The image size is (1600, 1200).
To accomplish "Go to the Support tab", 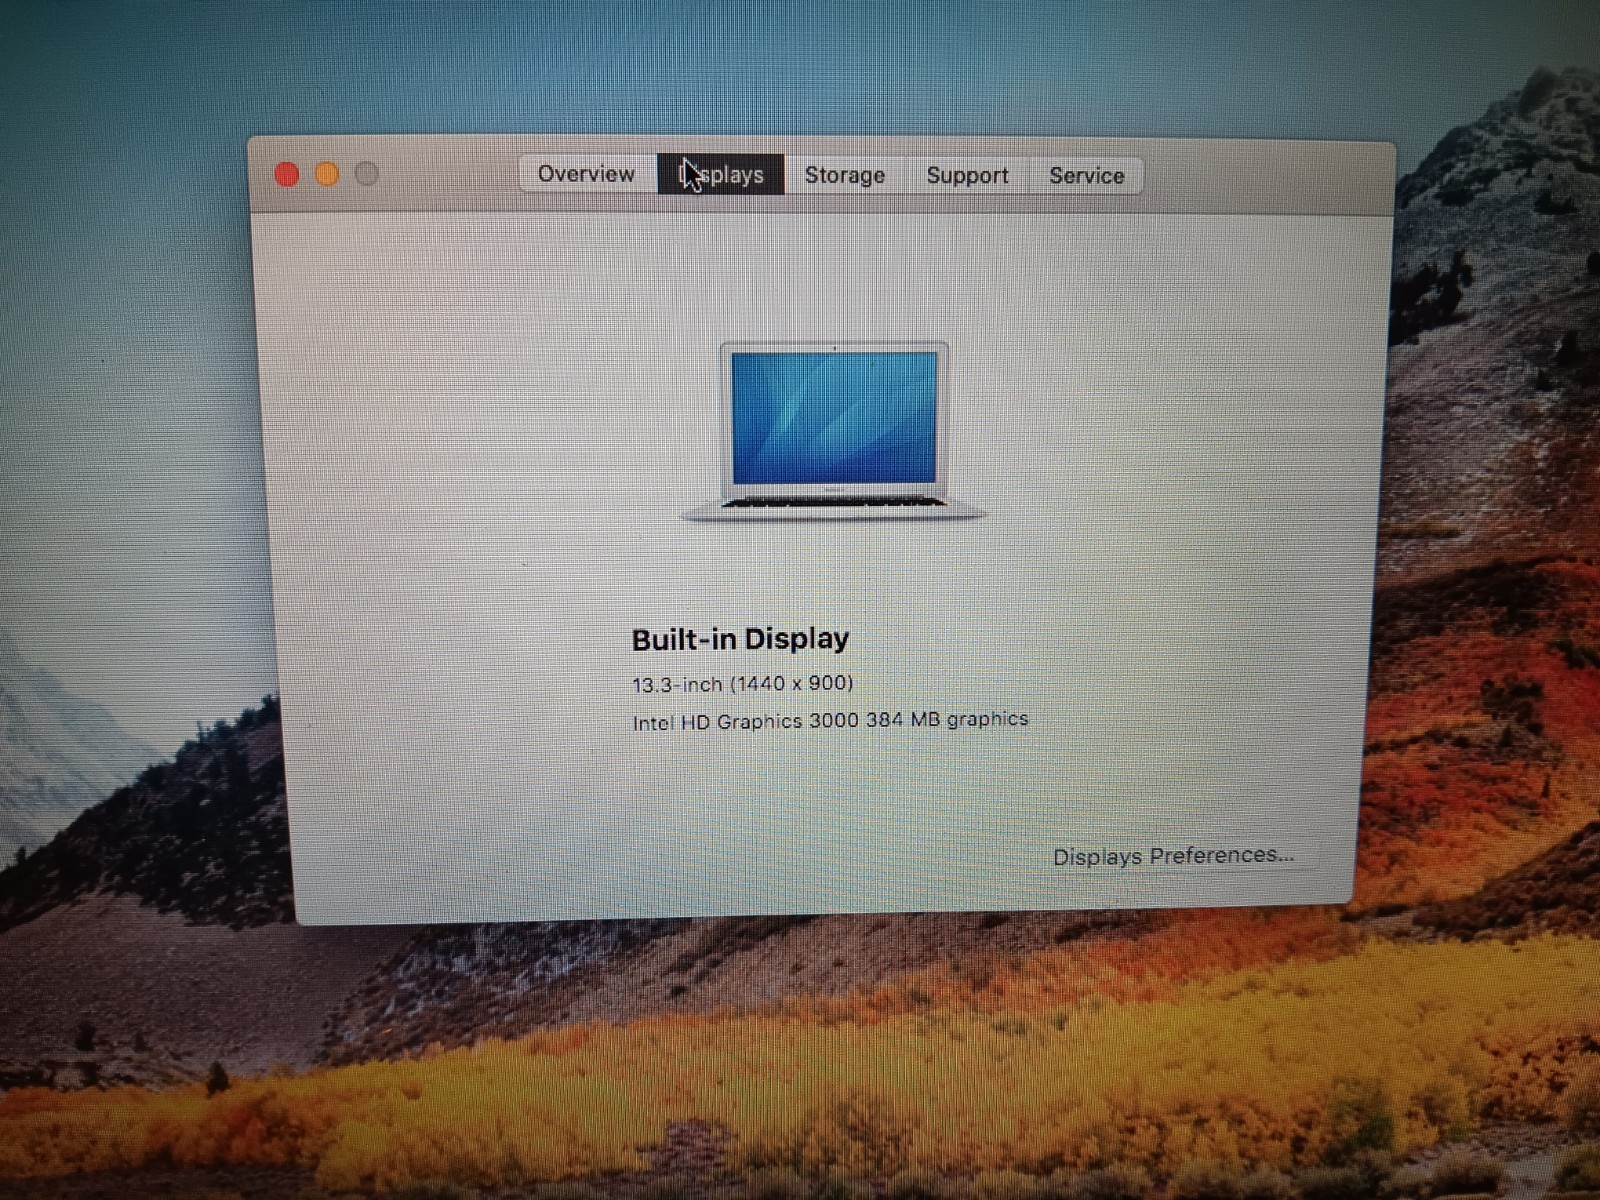I will click(x=967, y=175).
